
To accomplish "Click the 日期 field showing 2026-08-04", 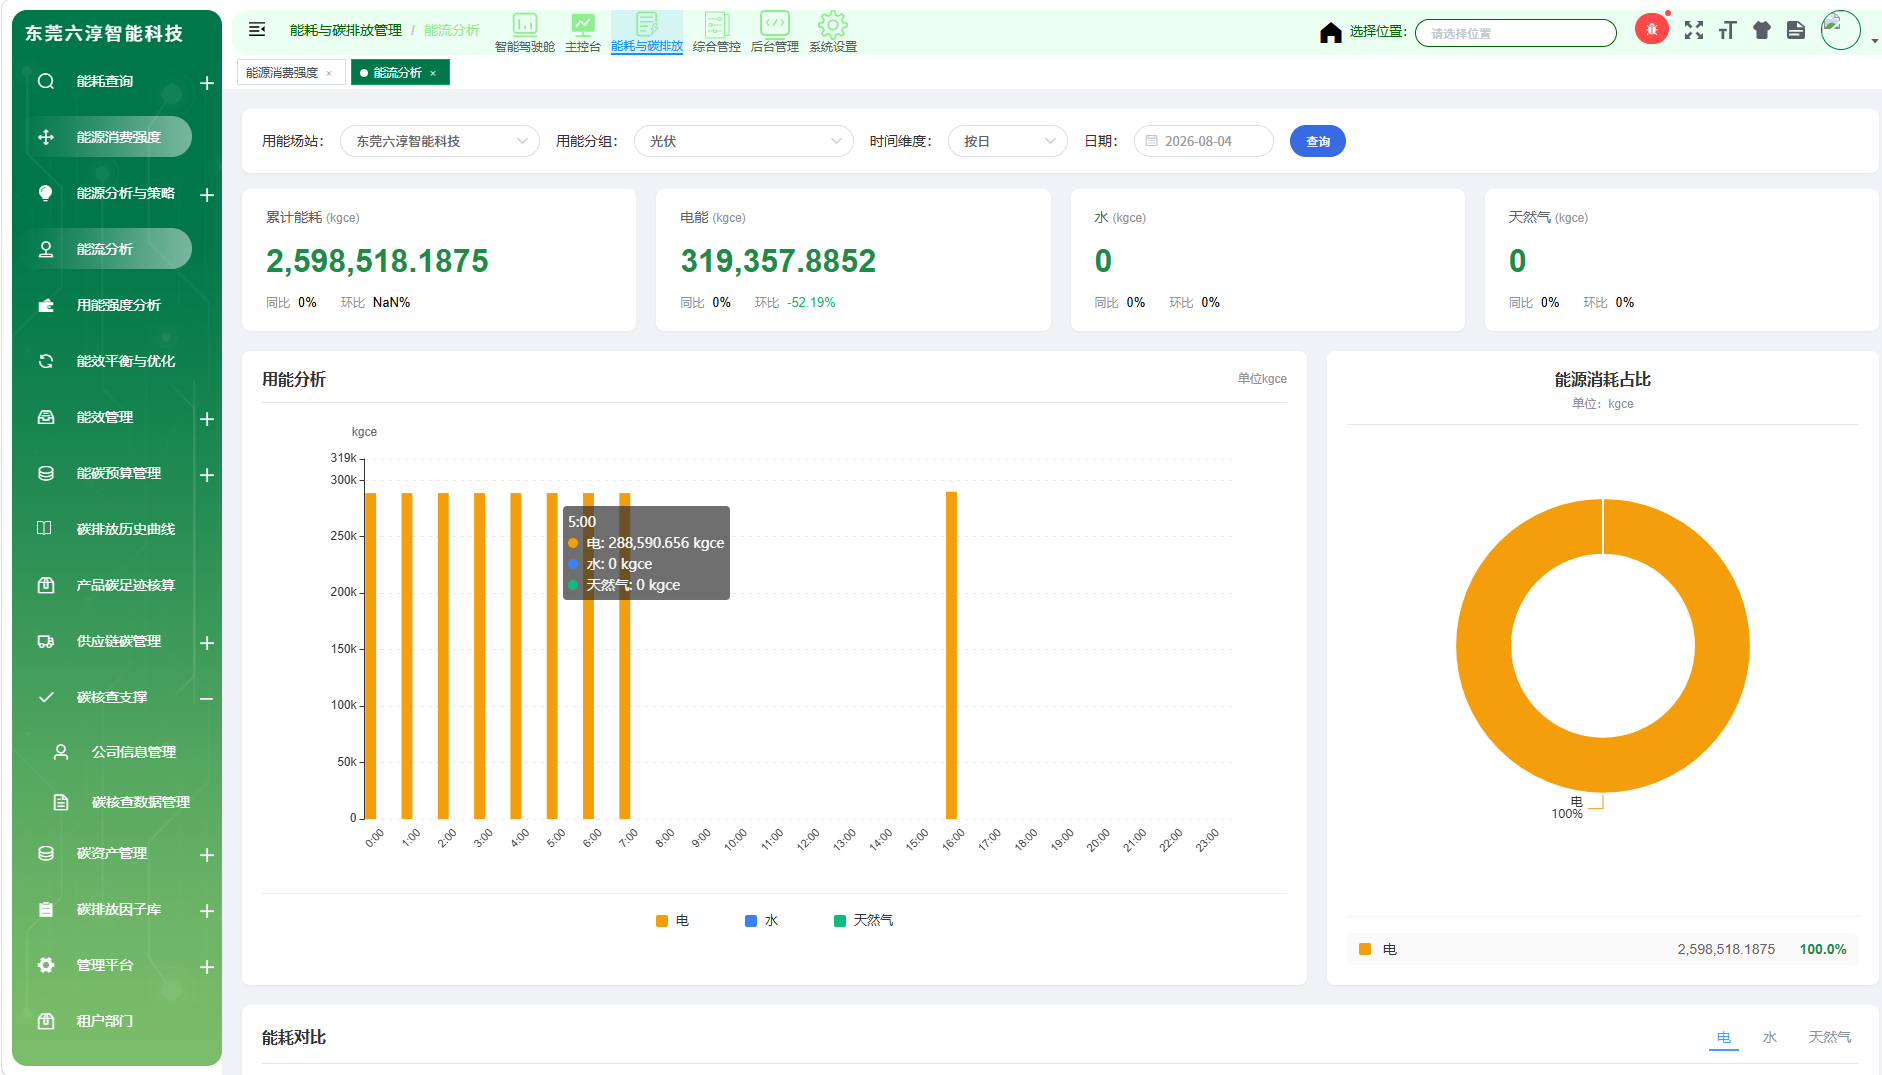I will 1204,141.
